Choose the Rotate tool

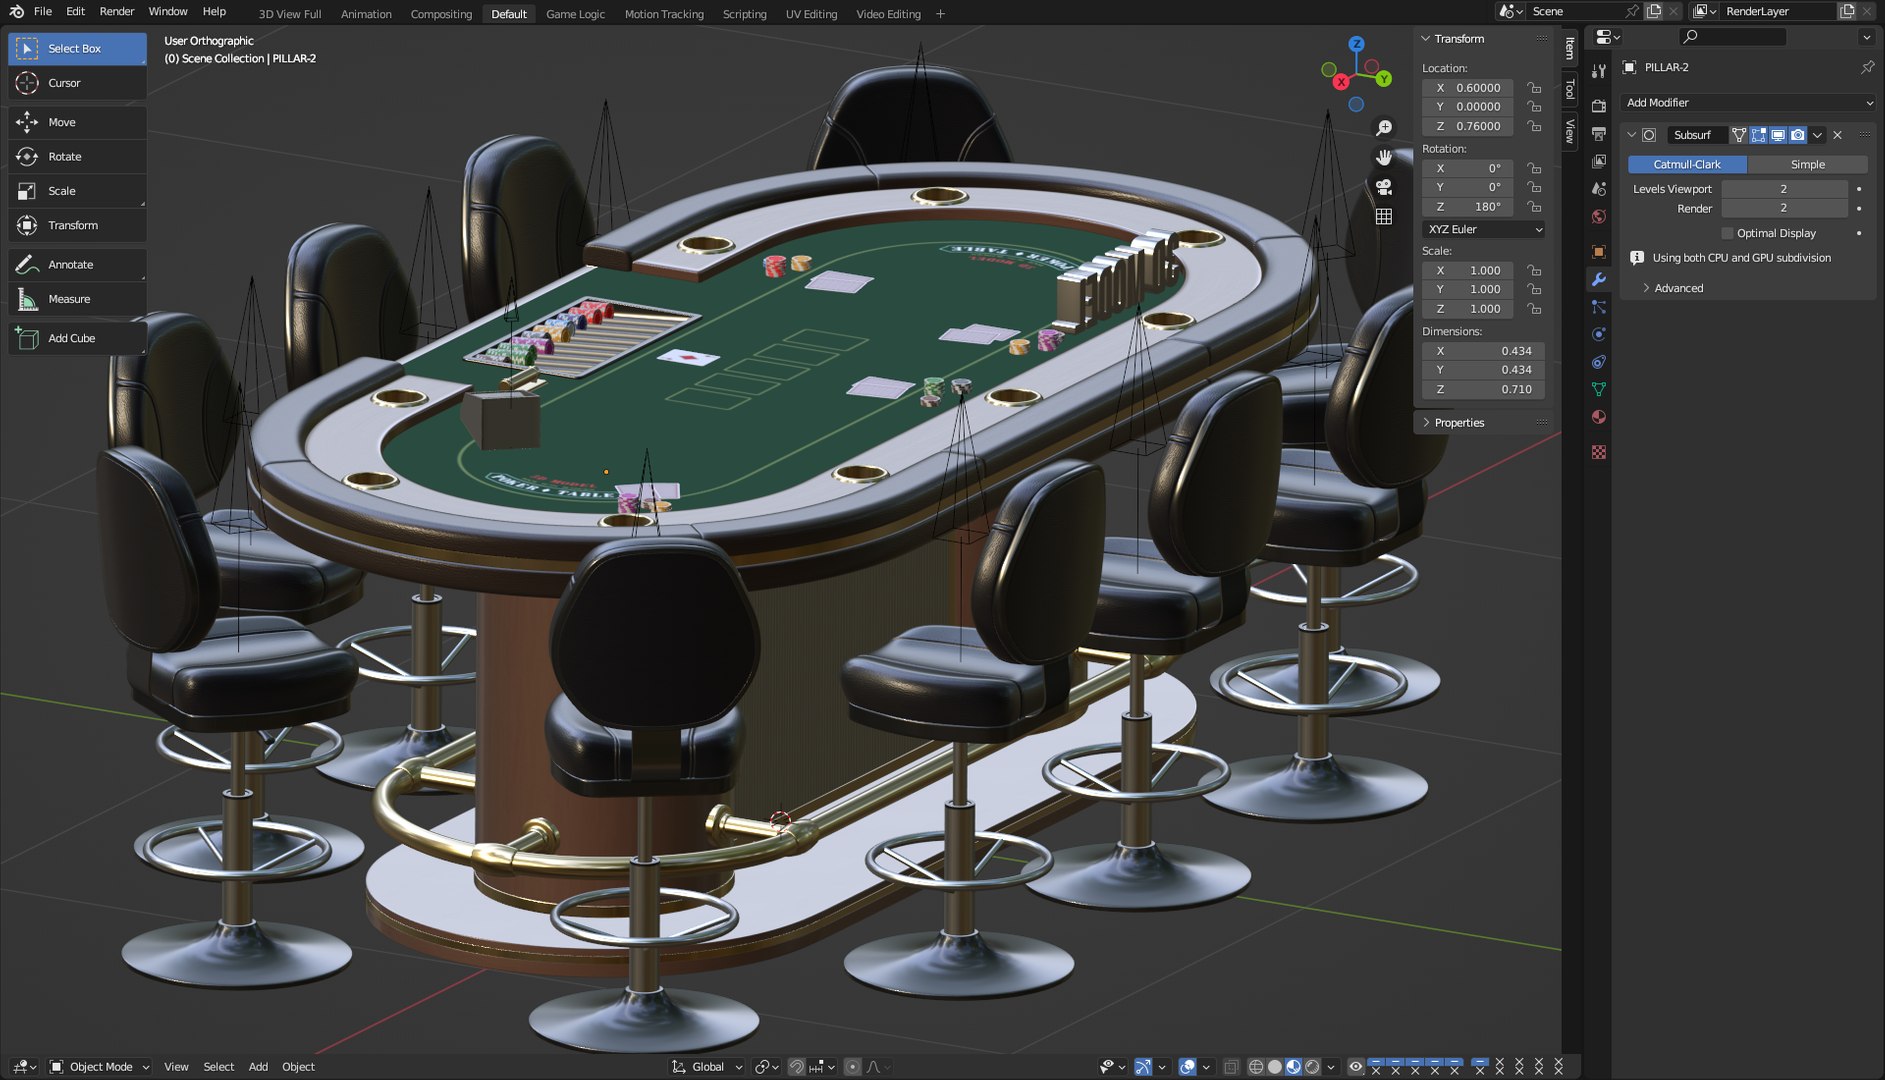pos(77,157)
